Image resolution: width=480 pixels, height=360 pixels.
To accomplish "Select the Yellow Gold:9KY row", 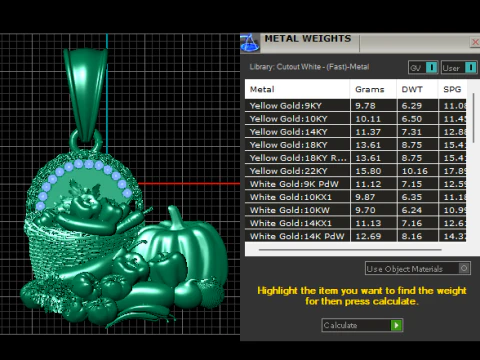I will [356, 106].
